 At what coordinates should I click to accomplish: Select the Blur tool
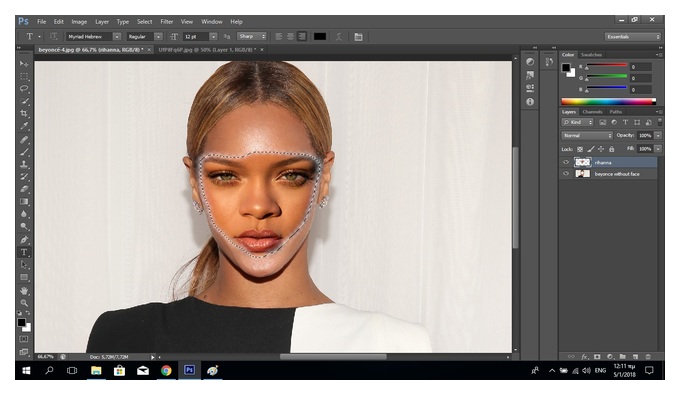pyautogui.click(x=24, y=214)
